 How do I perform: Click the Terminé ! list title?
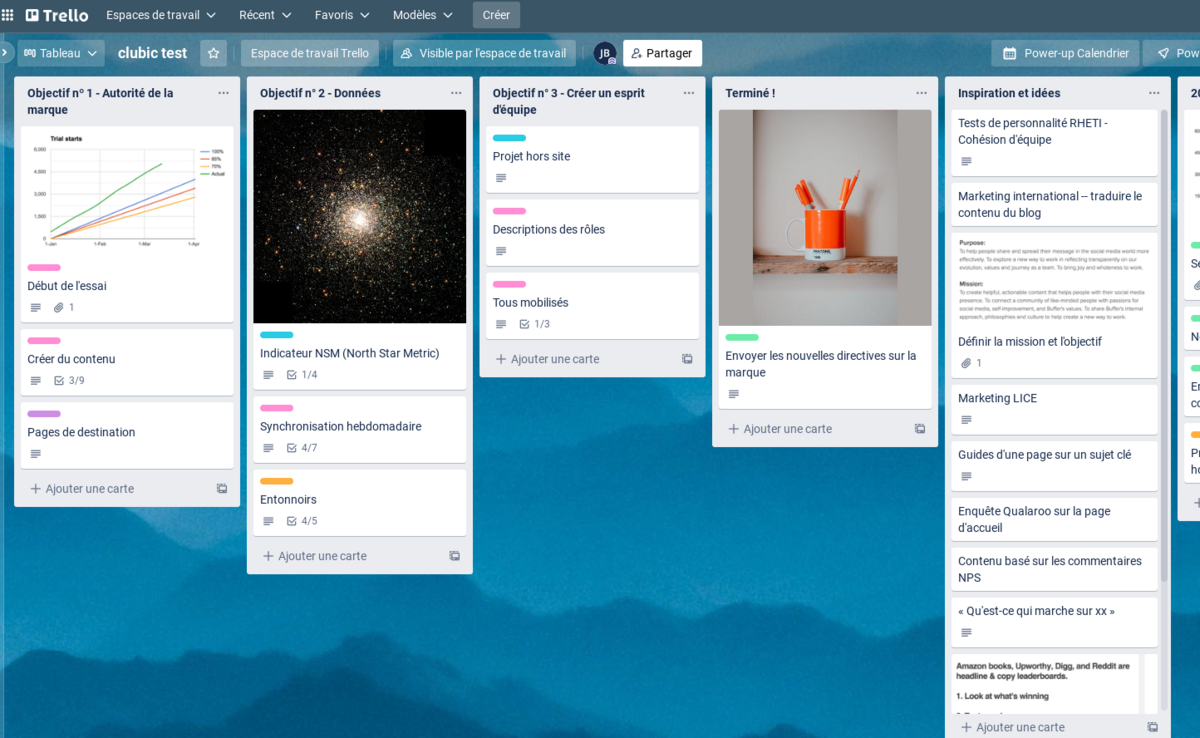(750, 93)
